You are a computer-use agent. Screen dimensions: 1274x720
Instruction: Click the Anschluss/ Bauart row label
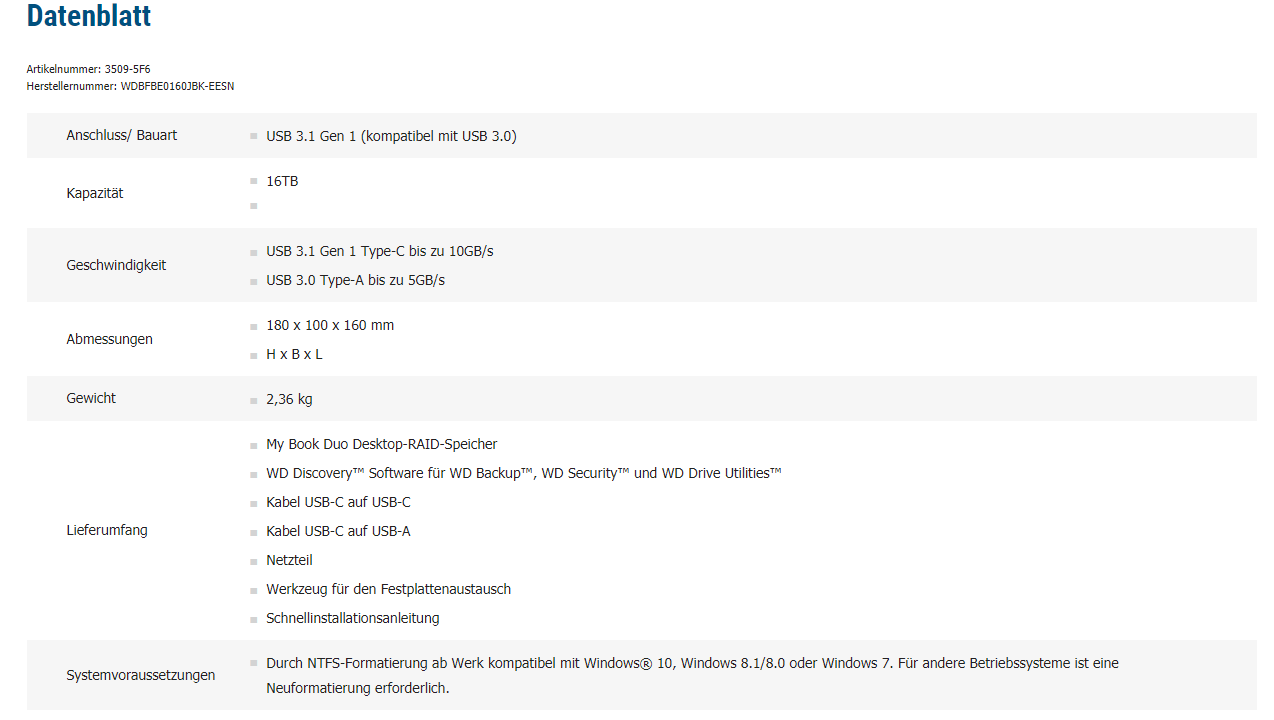tap(121, 135)
